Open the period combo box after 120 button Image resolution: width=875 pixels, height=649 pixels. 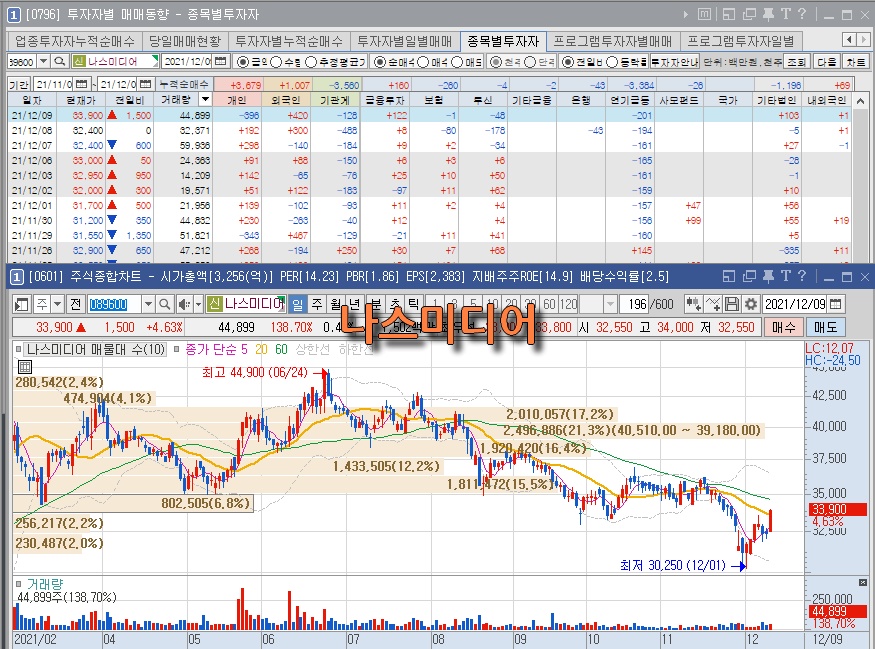598,304
